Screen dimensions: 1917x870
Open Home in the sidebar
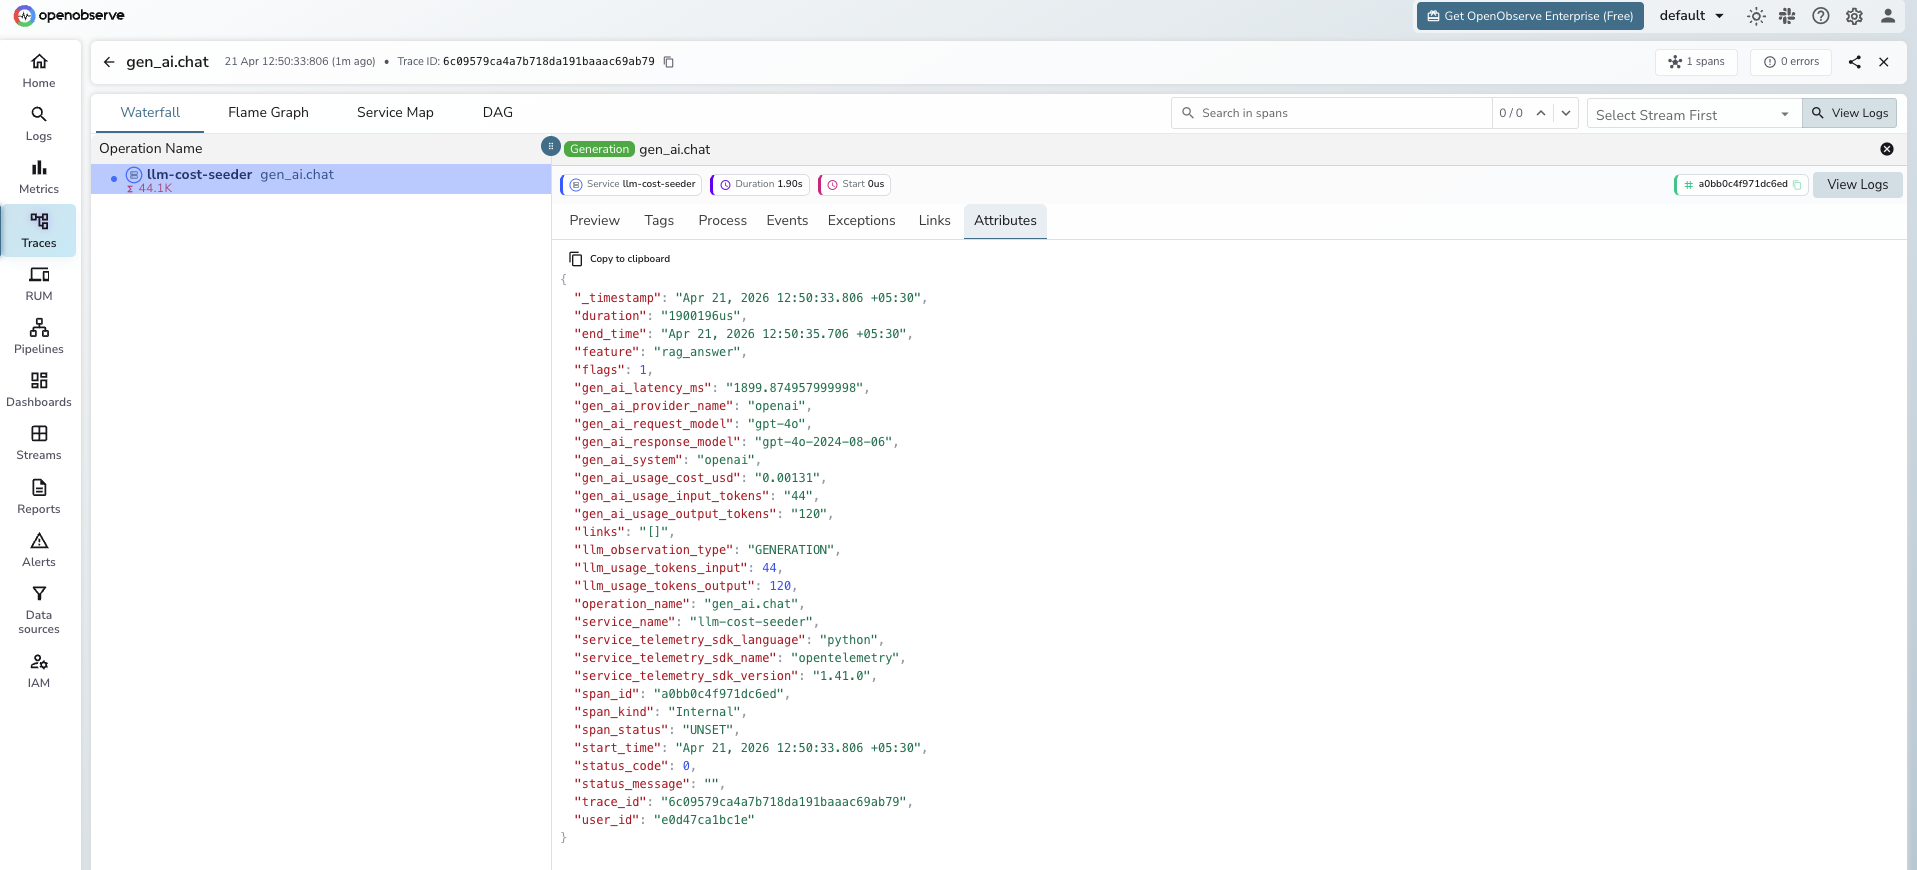[x=39, y=70]
